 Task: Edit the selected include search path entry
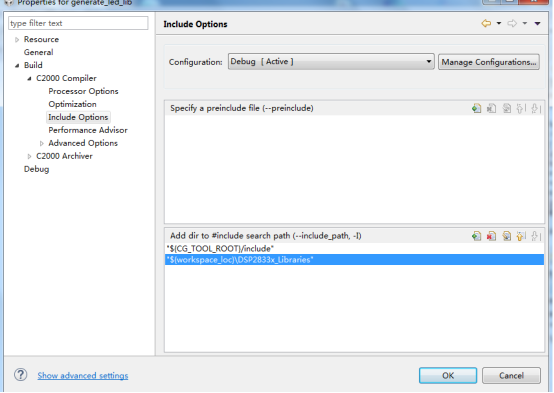507,236
